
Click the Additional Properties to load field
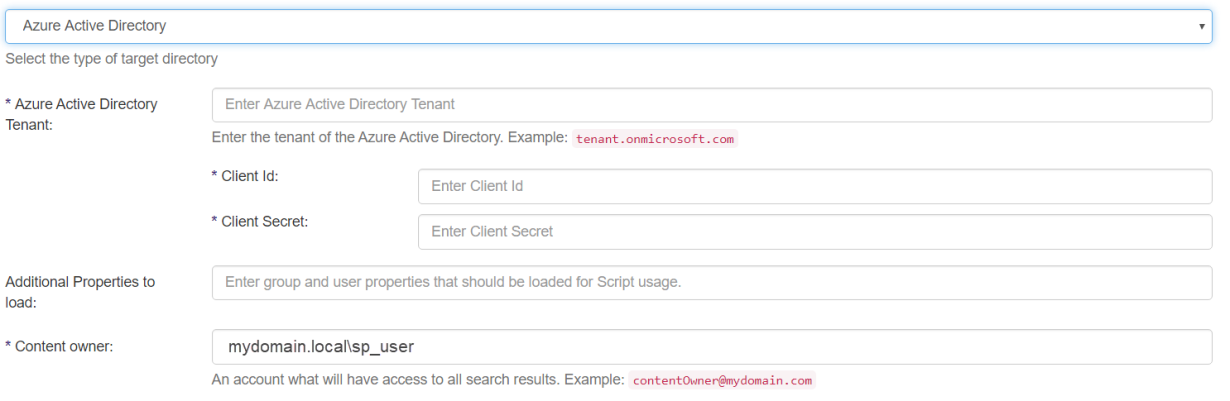point(711,282)
